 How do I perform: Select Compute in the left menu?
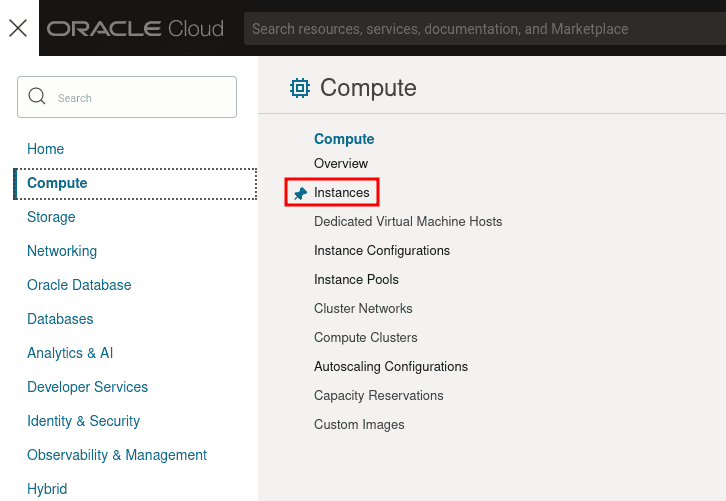click(x=136, y=183)
